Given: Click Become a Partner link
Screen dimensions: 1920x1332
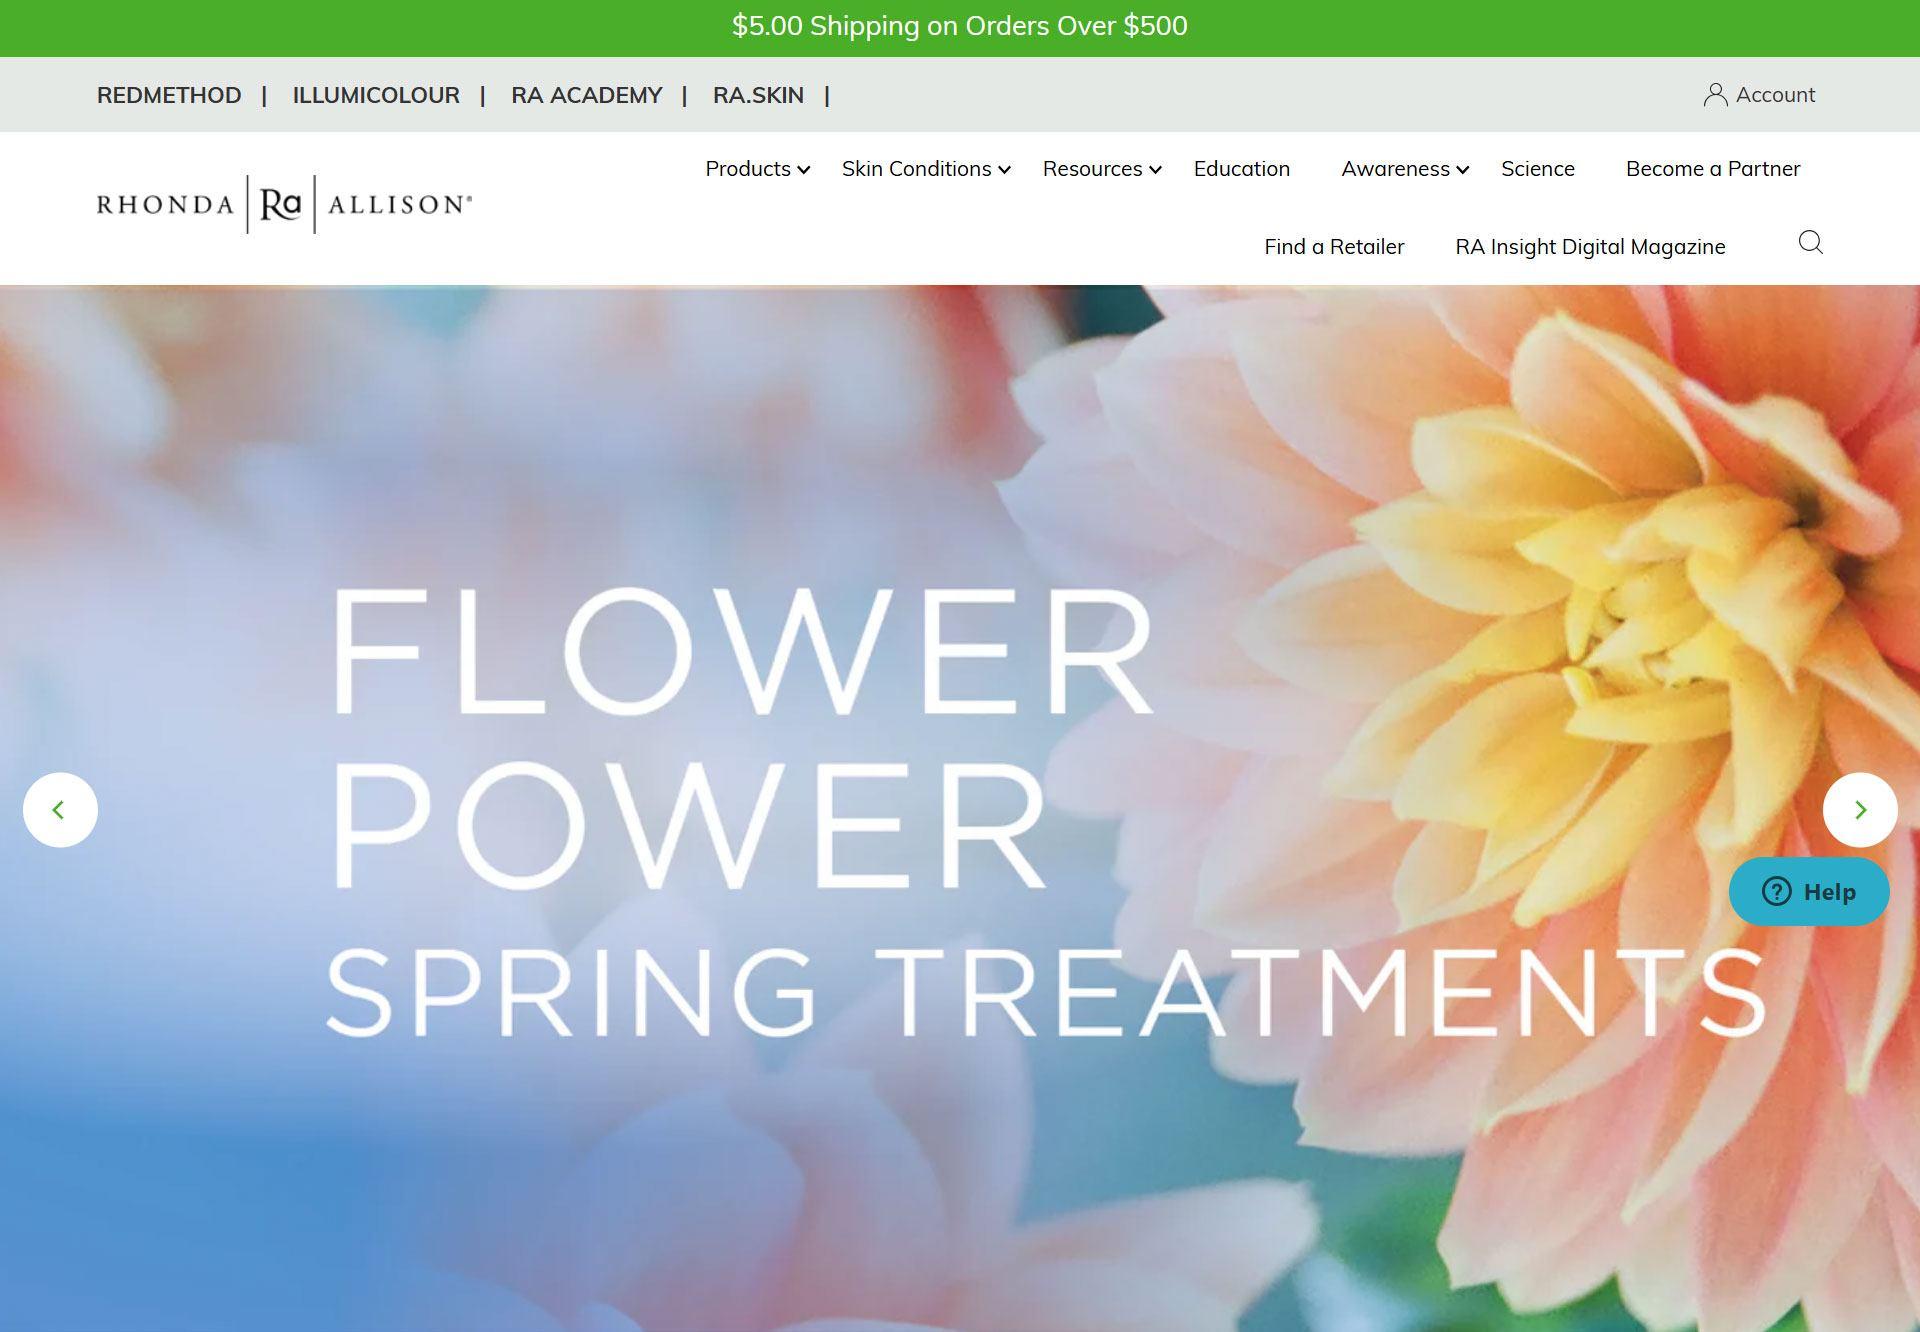Looking at the screenshot, I should [x=1713, y=169].
